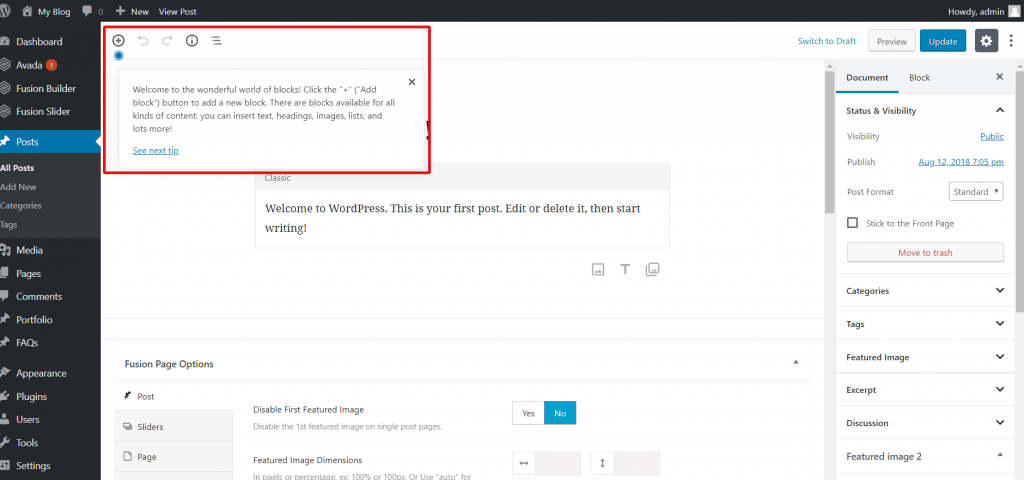Open the comments bubble in admin bar
The image size is (1024, 480).
(88, 11)
